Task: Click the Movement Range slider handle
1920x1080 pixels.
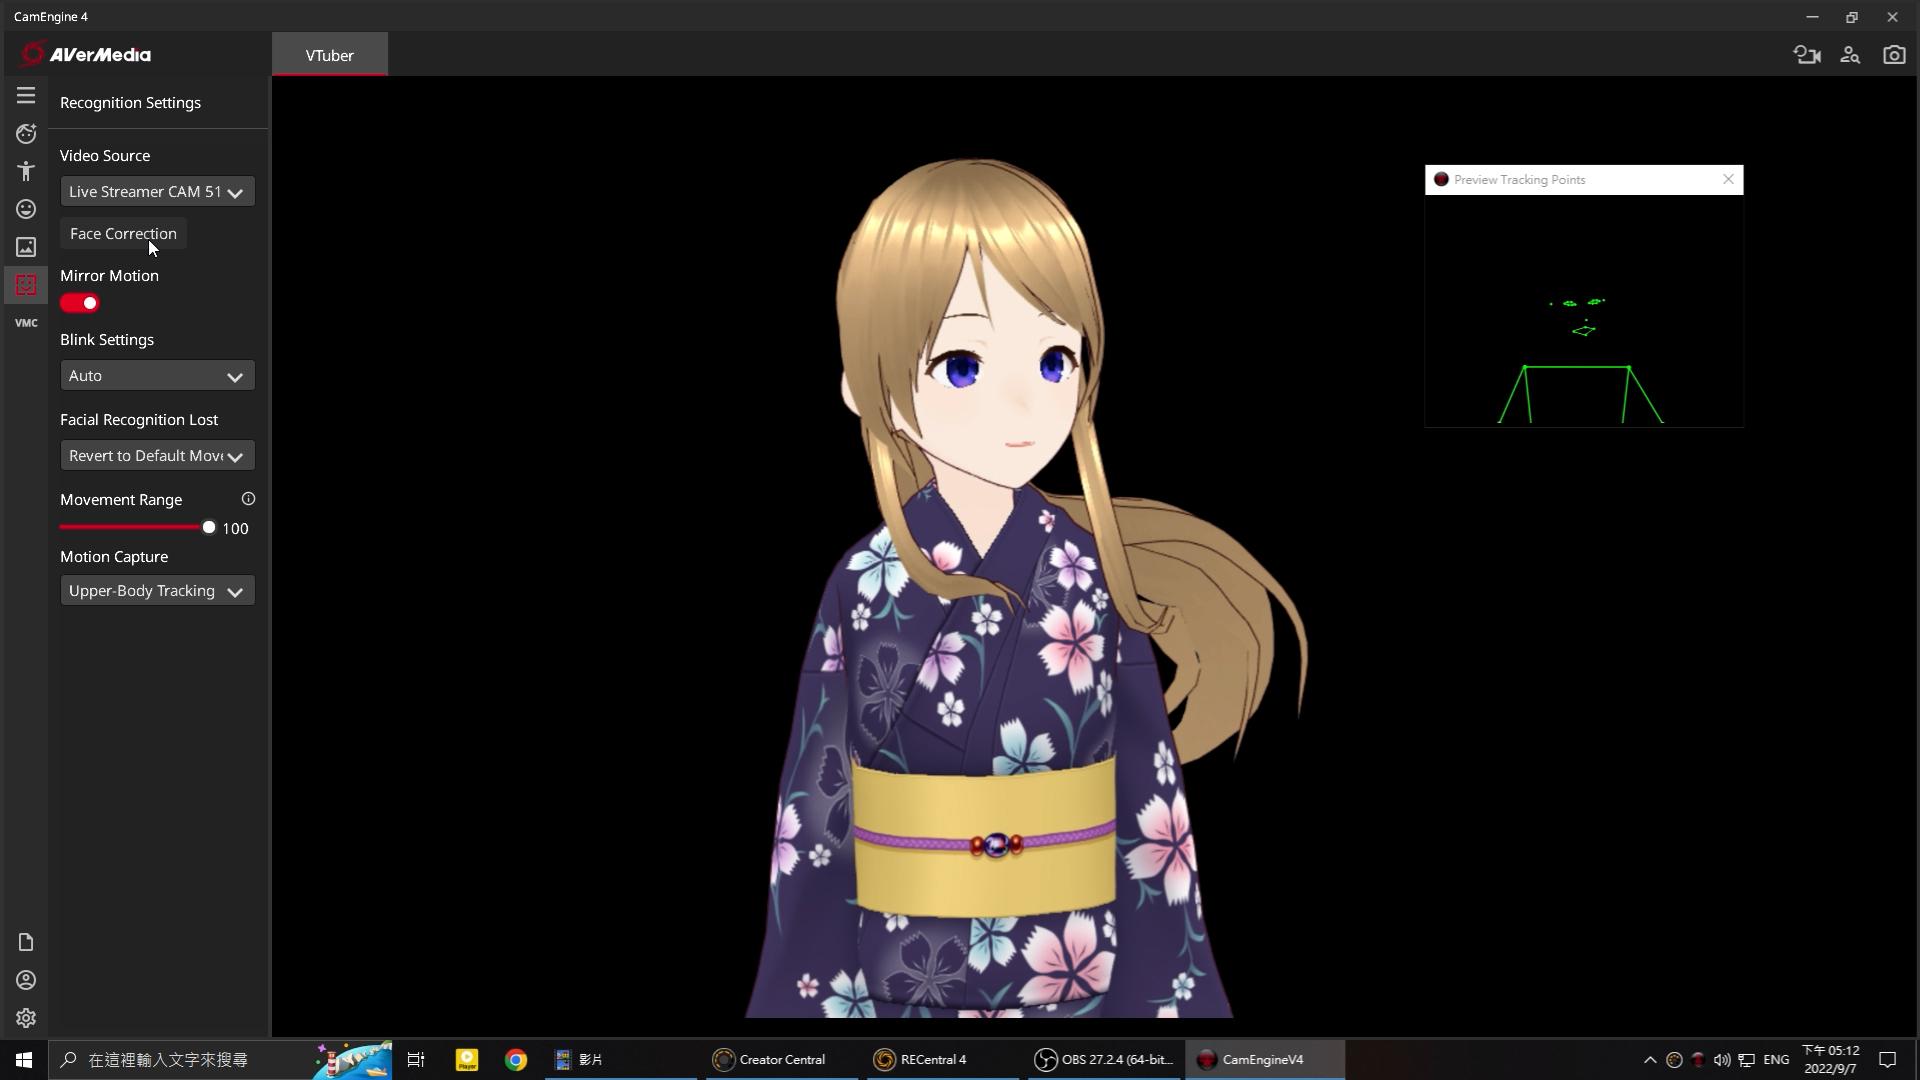Action: 208,527
